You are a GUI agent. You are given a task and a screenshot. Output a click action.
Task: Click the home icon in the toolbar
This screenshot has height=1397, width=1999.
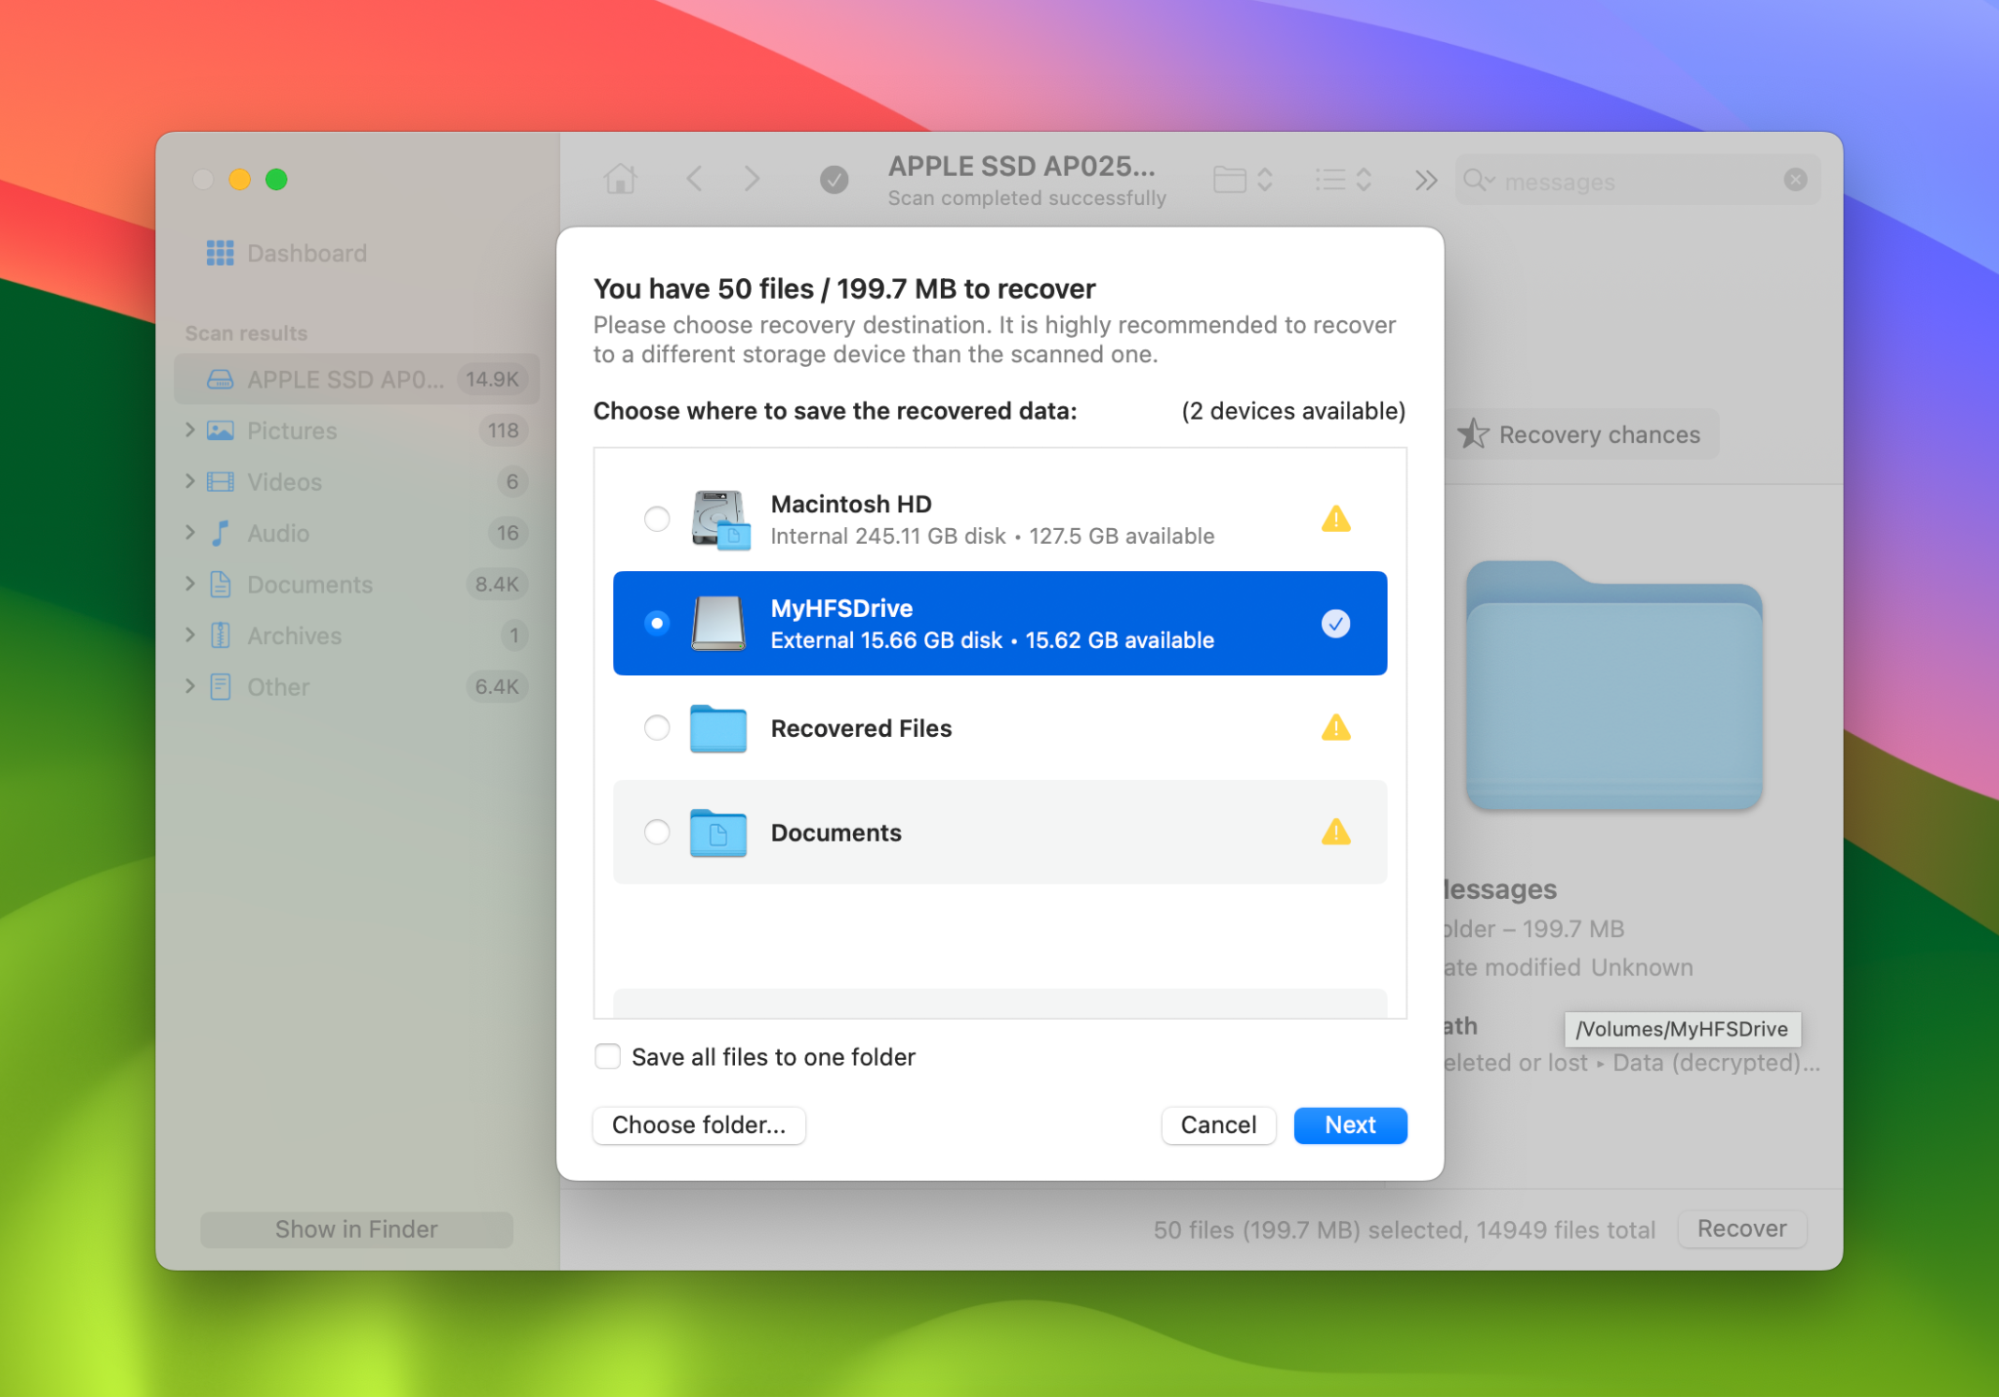click(621, 178)
